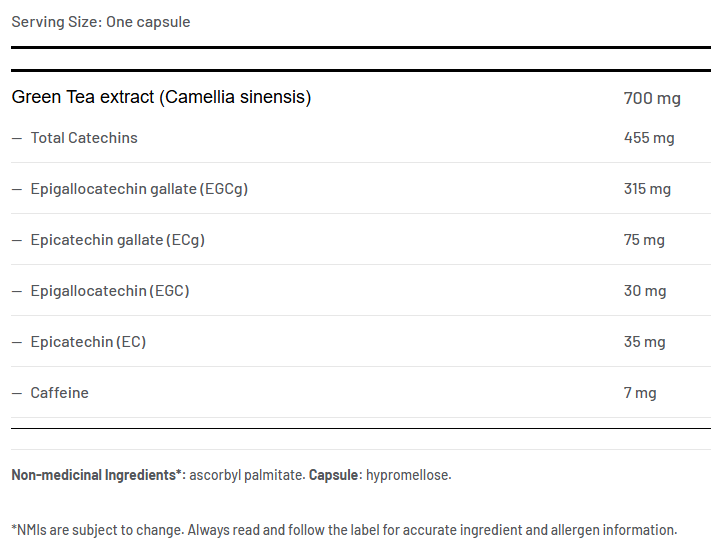The height and width of the screenshot is (555, 711).
Task: Click the 30 mg EGC amount
Action: [x=645, y=291]
